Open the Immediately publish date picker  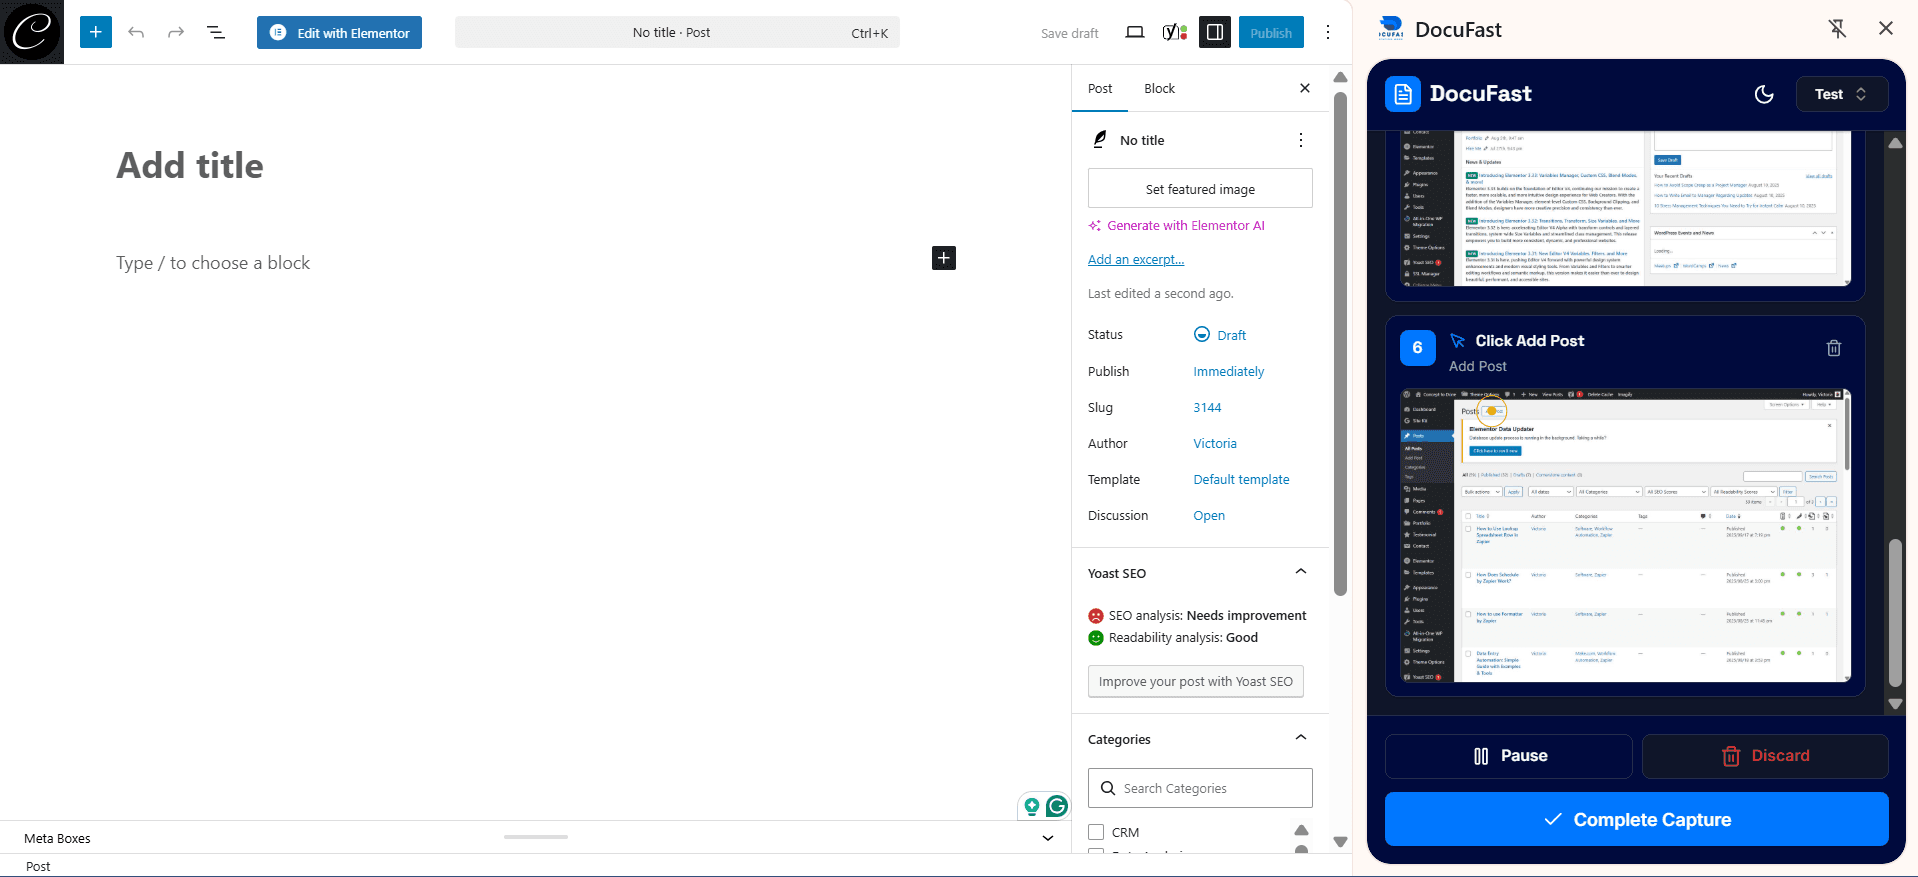[x=1229, y=371]
